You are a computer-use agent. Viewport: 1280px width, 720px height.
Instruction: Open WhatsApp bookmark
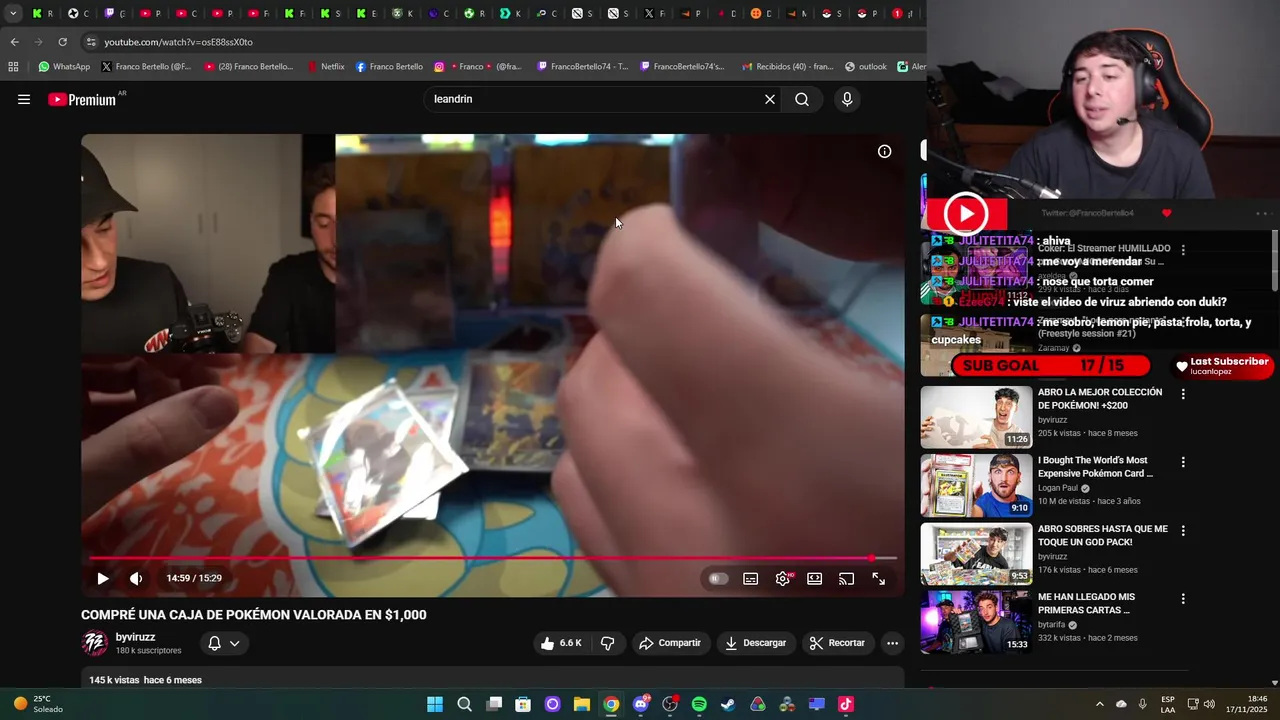[x=64, y=67]
